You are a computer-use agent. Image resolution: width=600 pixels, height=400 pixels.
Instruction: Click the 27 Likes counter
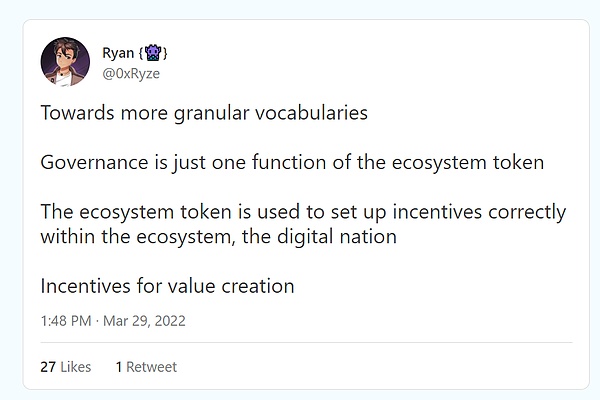(65, 367)
